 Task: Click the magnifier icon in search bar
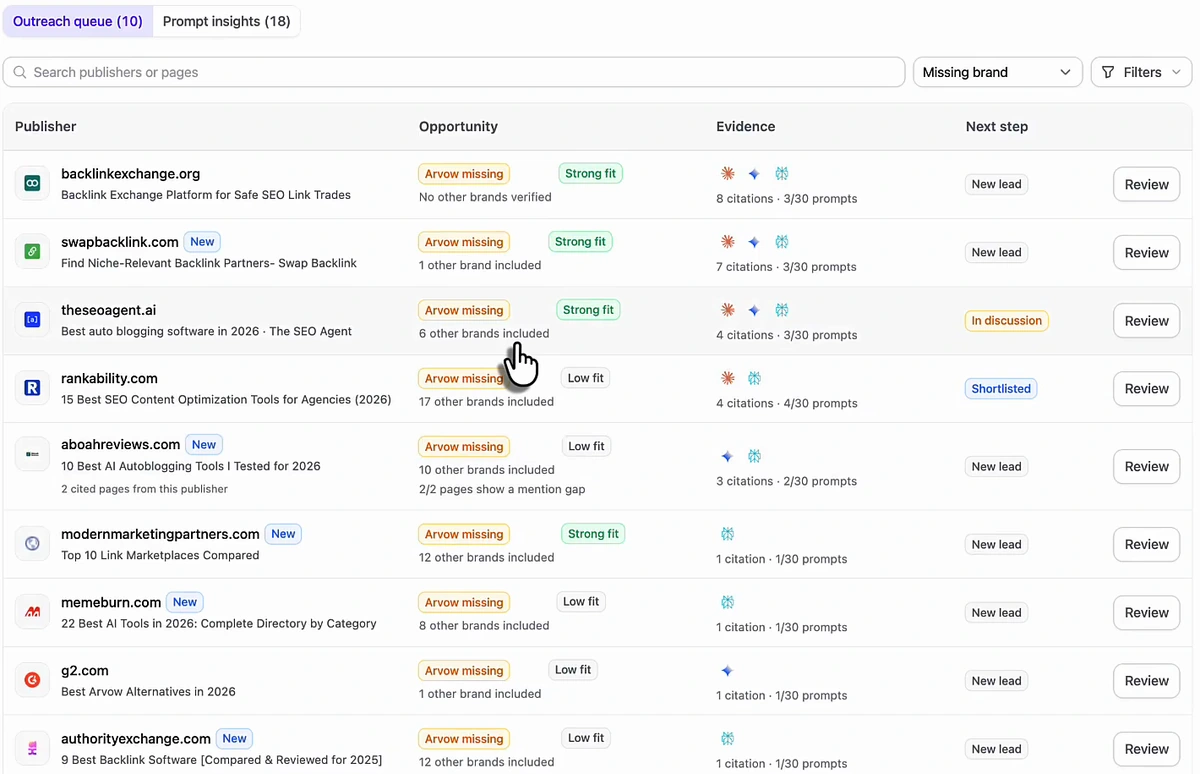point(20,72)
